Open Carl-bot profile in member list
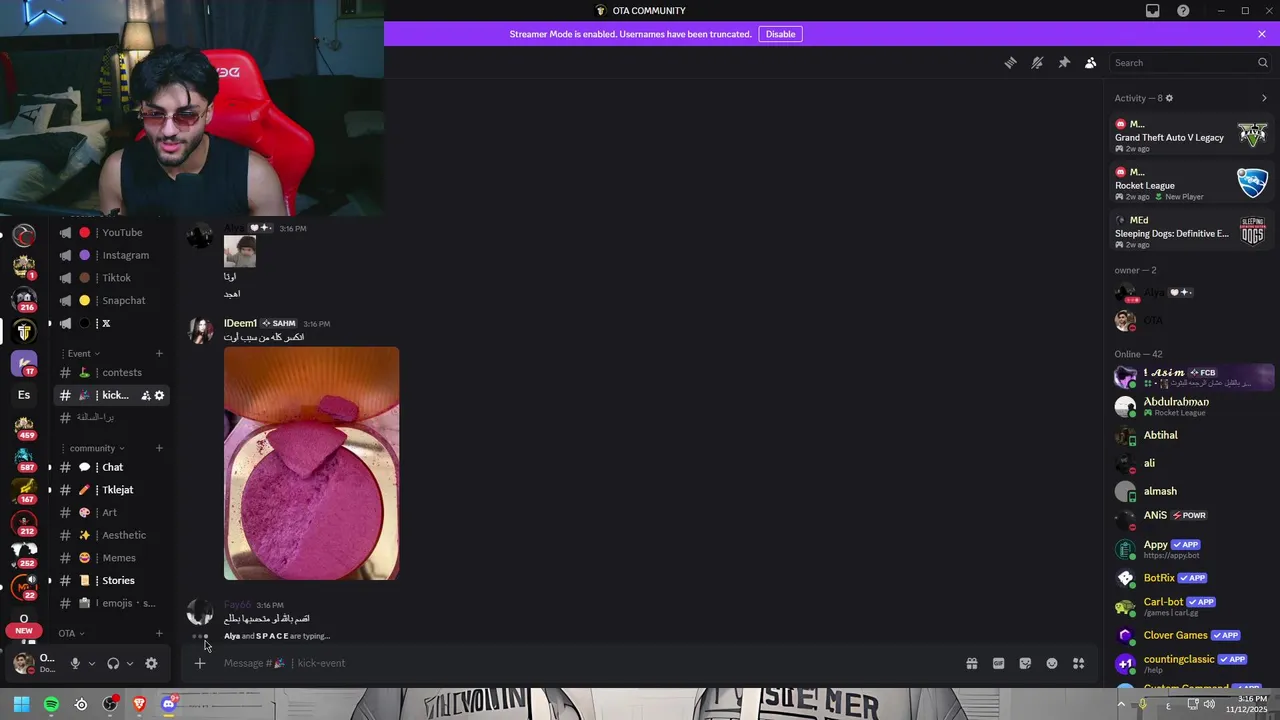 tap(1191, 606)
